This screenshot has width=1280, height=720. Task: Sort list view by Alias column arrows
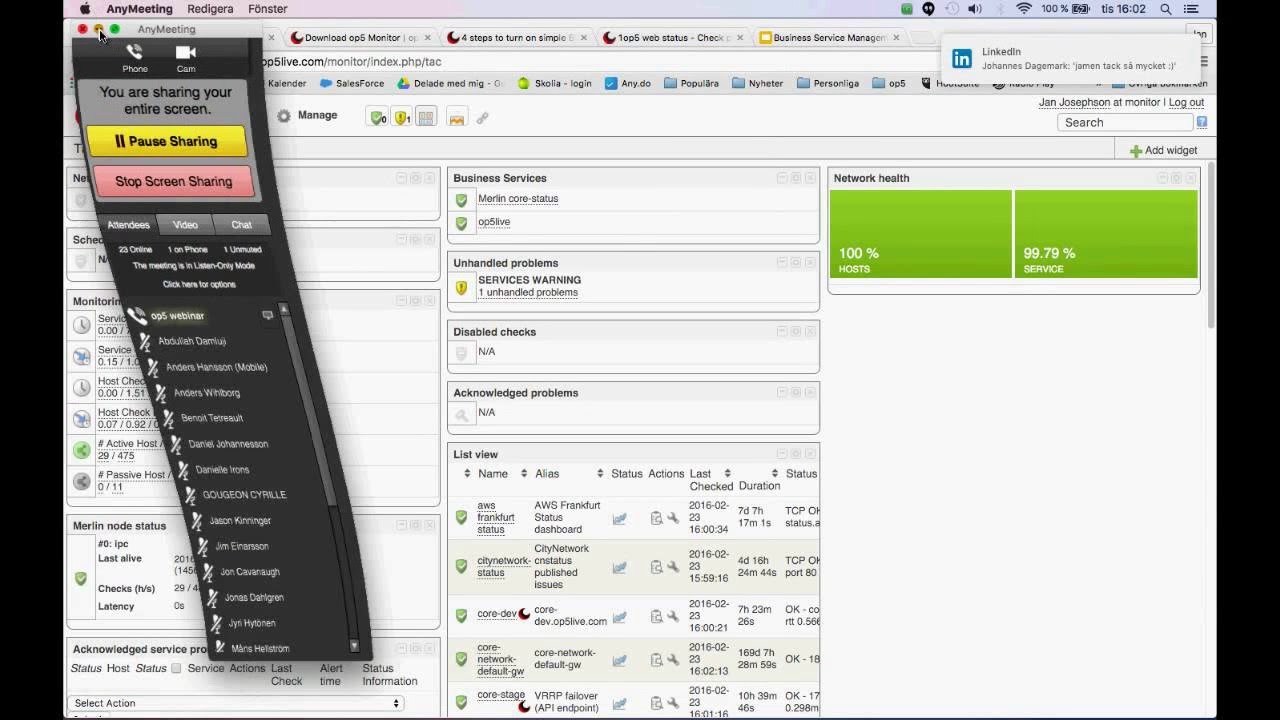pos(600,474)
